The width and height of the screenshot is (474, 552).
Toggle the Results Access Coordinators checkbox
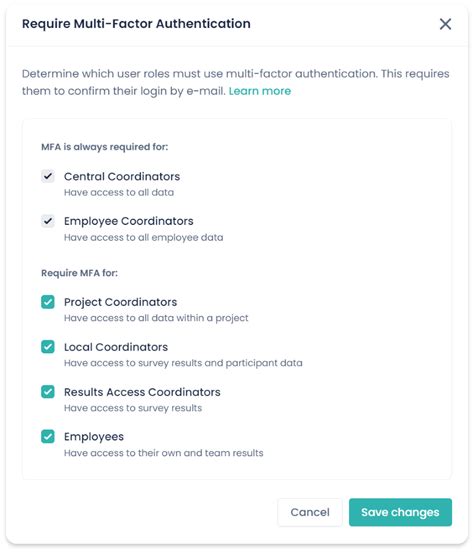pyautogui.click(x=48, y=391)
